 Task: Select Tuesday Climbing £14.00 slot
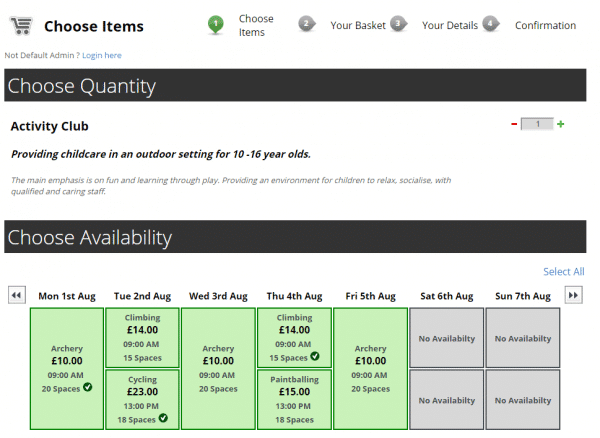[142, 338]
